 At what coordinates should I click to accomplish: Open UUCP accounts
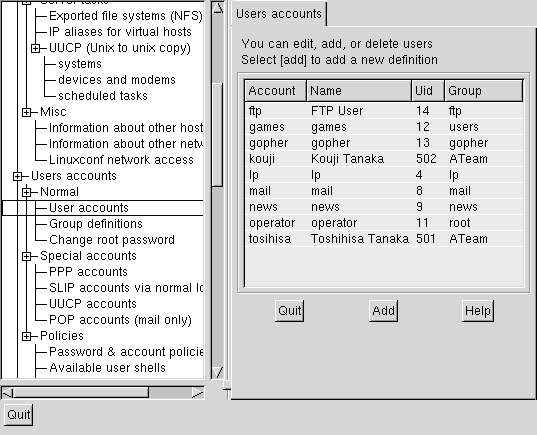pos(93,304)
